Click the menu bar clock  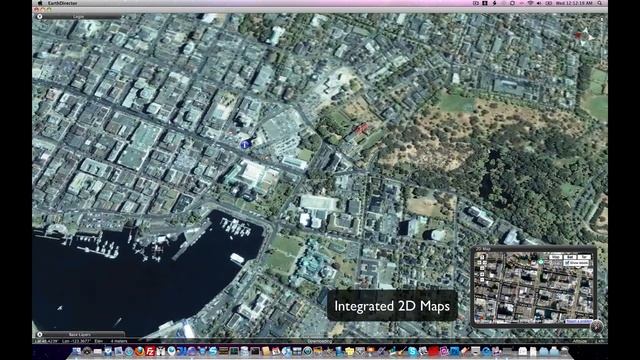[574, 3]
